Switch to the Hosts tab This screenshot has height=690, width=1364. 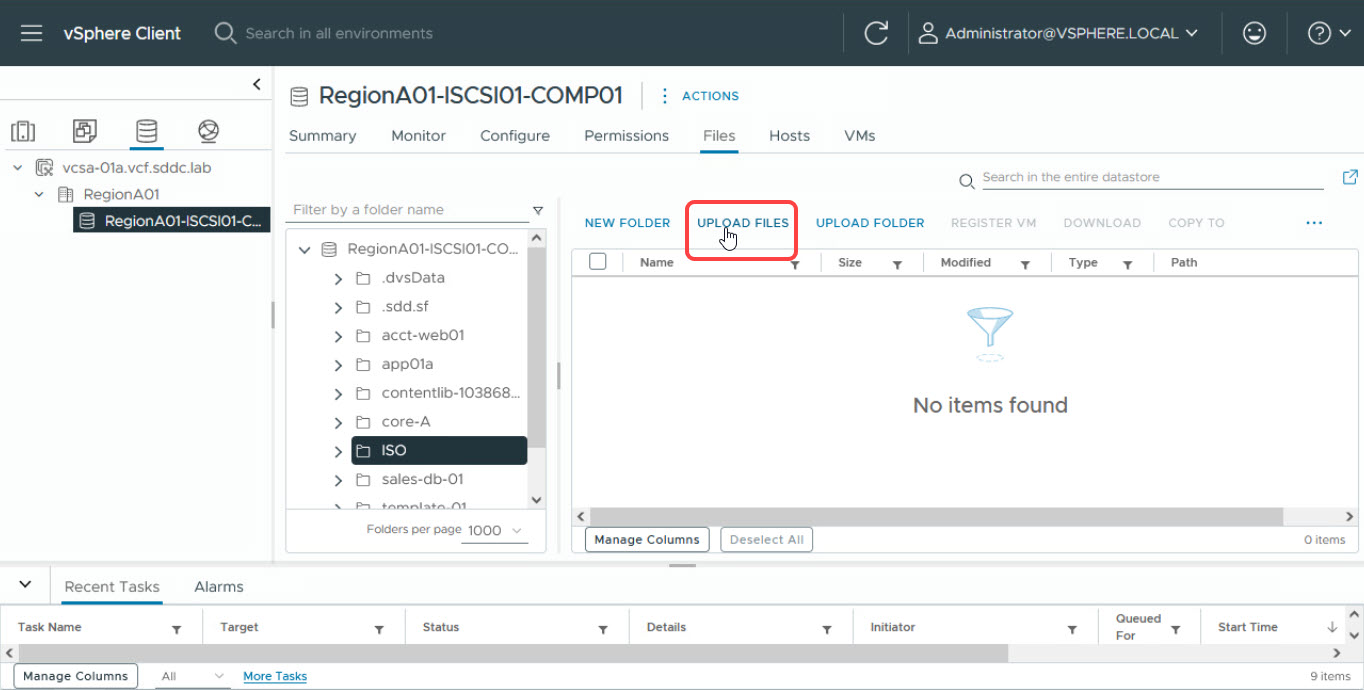pos(790,136)
